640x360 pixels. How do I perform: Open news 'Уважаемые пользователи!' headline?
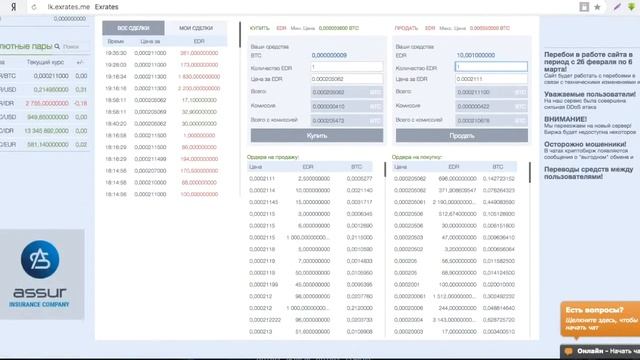coord(590,94)
